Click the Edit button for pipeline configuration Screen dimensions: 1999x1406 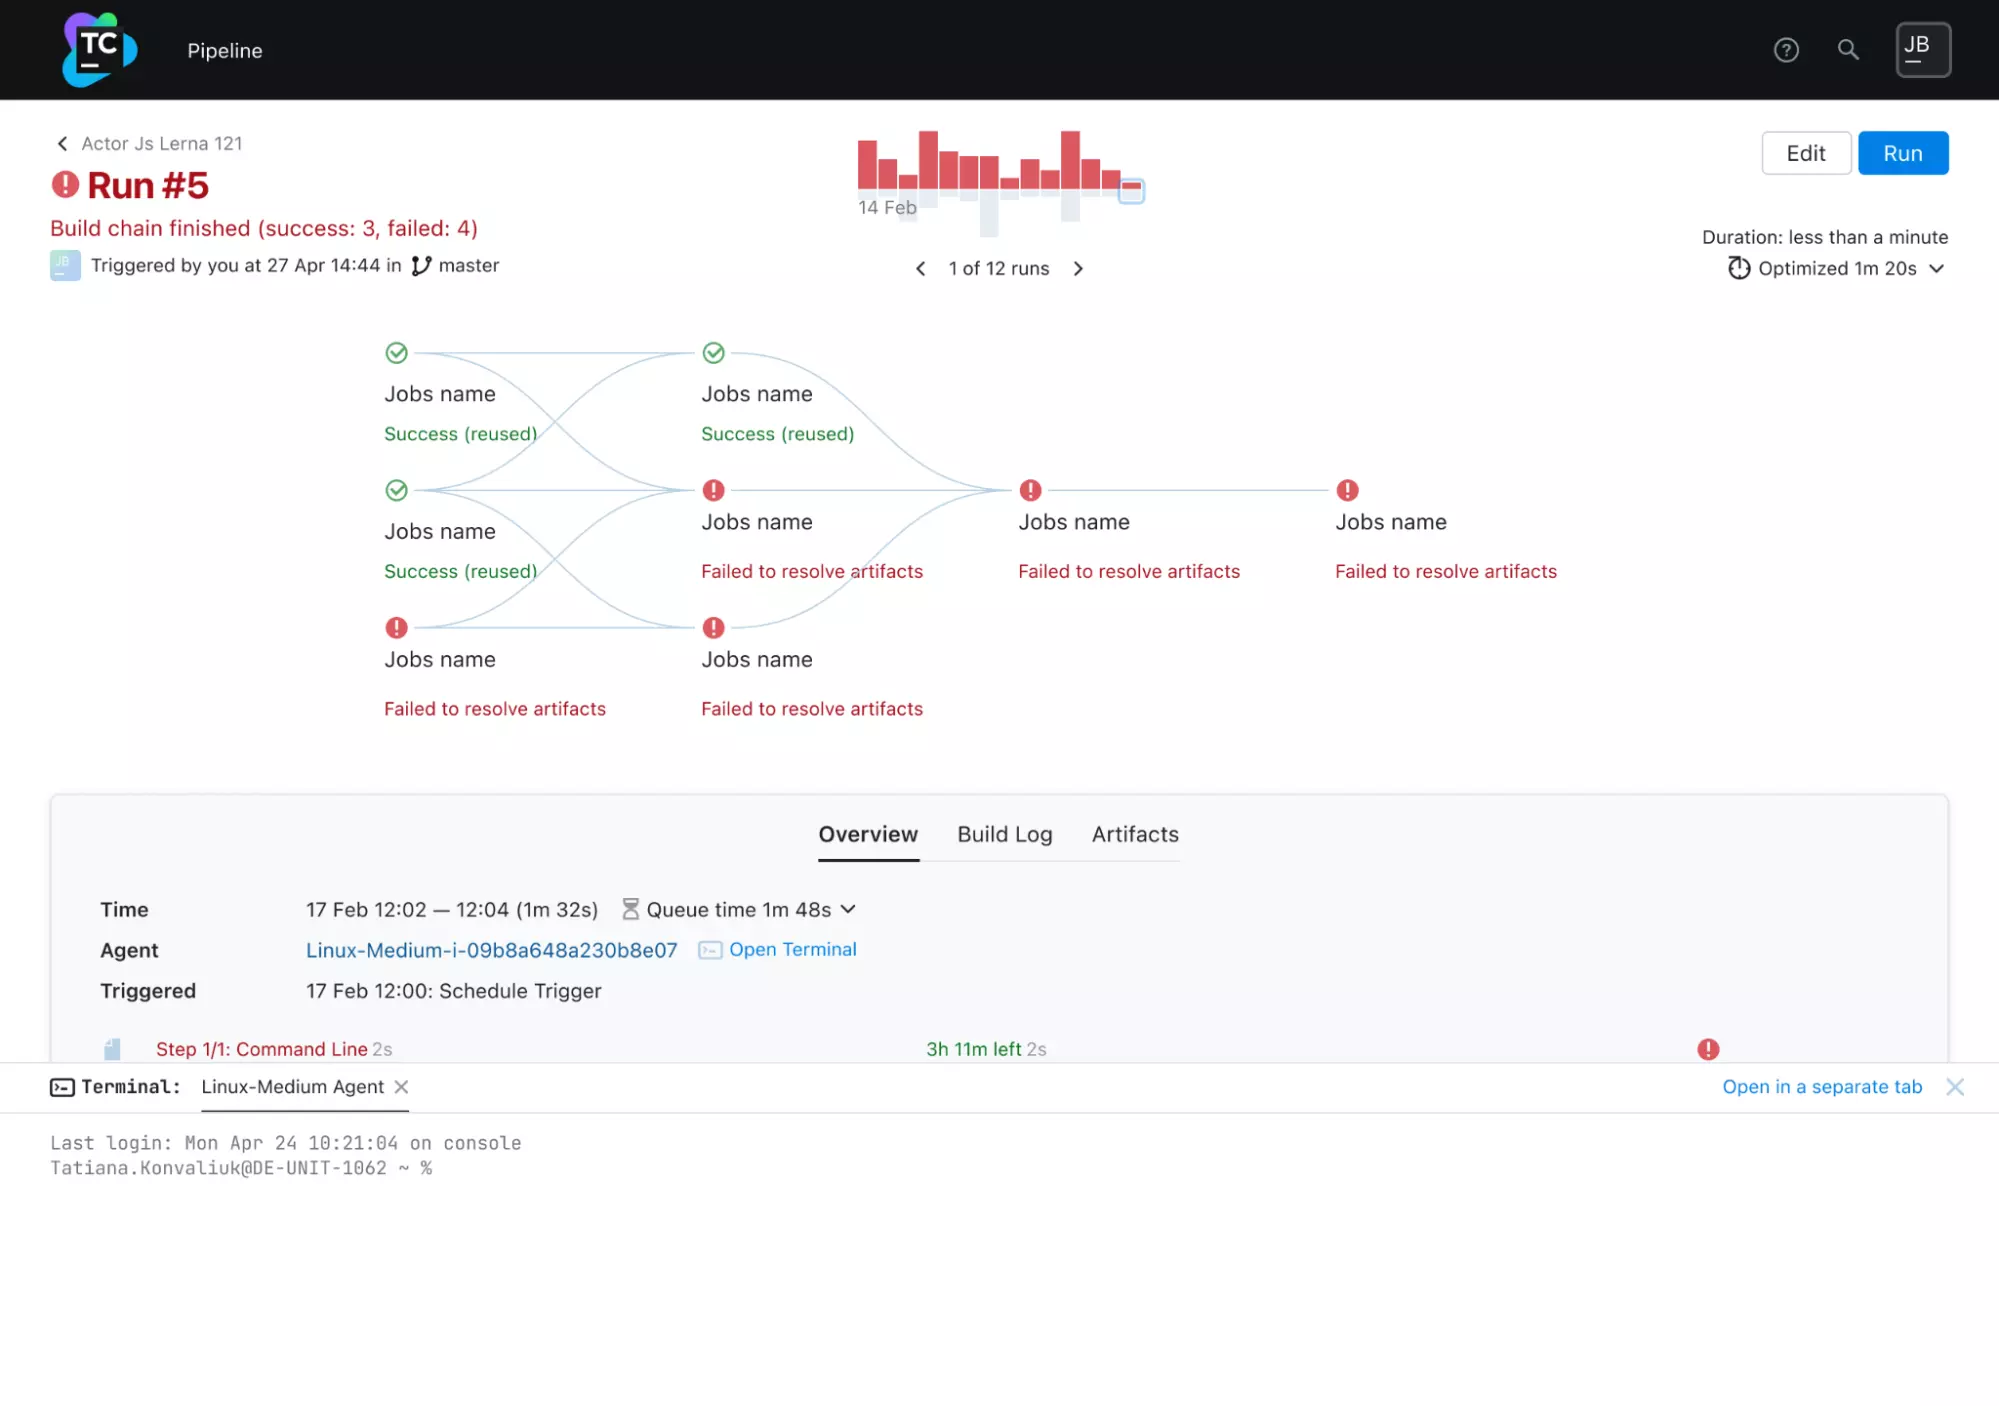point(1806,152)
